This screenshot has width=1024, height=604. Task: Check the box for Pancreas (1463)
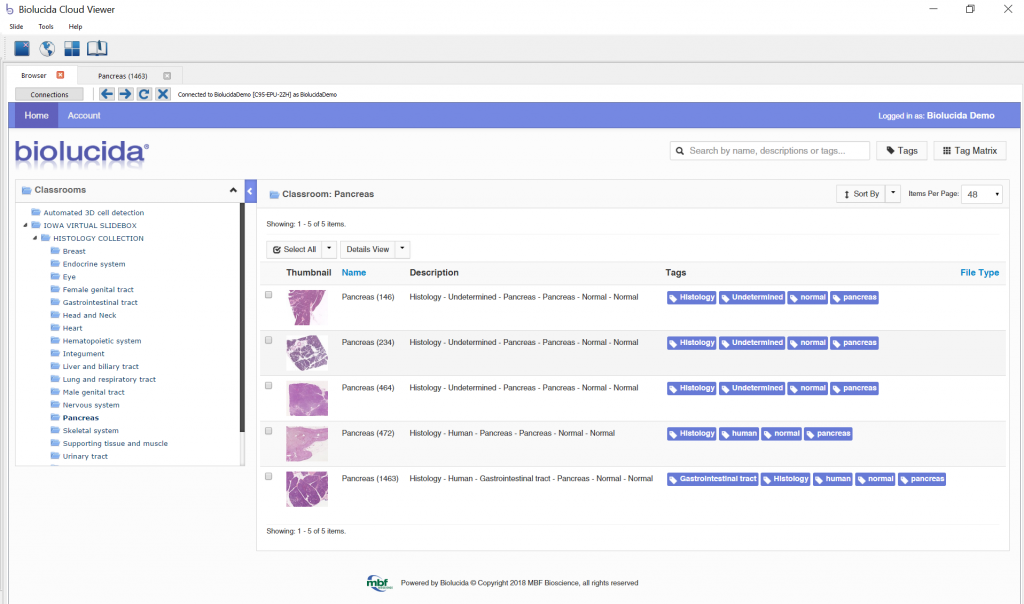268,477
